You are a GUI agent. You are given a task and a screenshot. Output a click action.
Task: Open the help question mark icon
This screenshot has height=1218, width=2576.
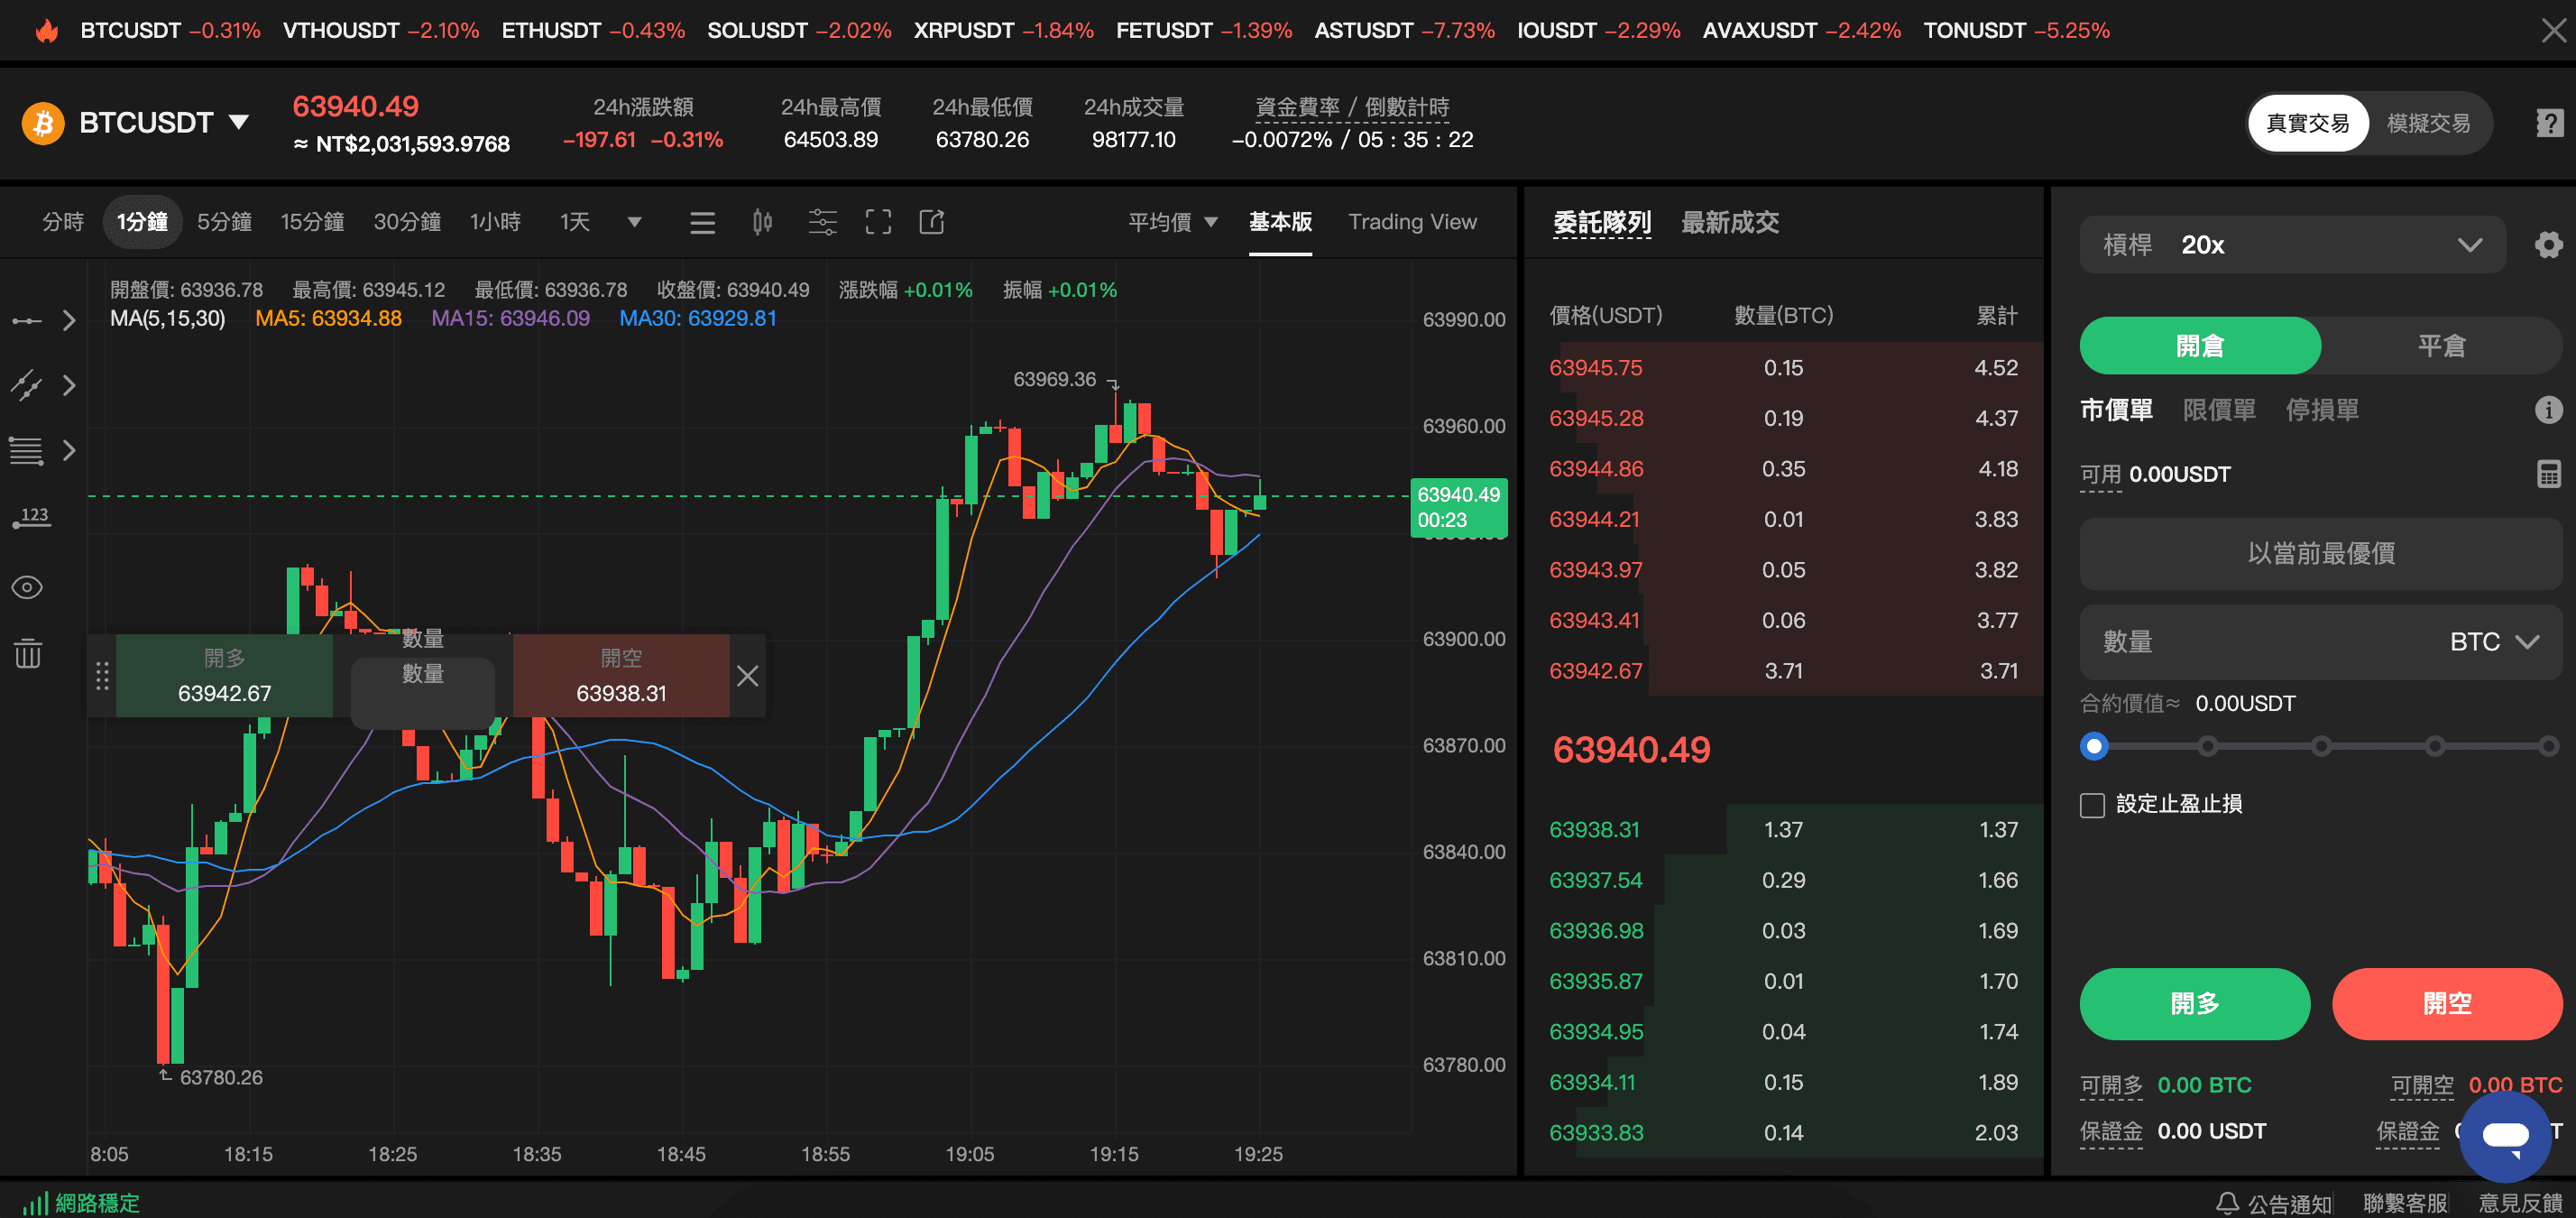2549,123
